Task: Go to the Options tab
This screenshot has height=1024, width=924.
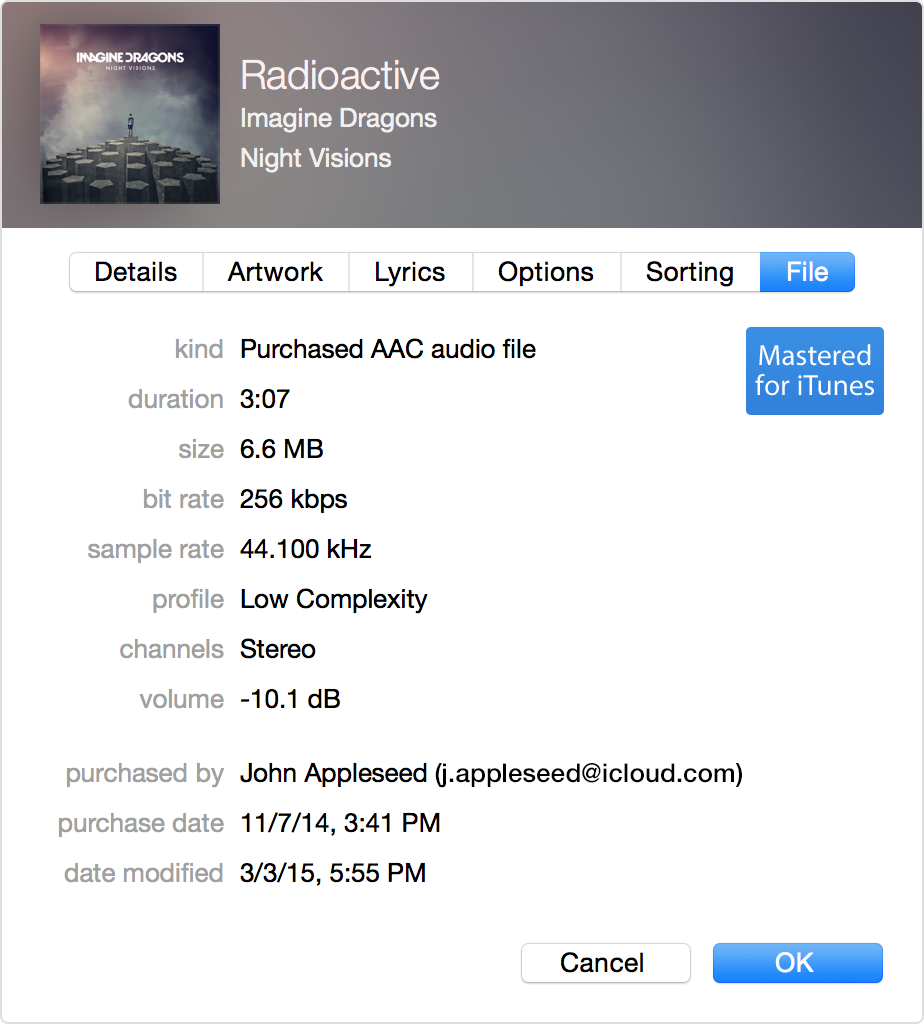Action: pyautogui.click(x=546, y=272)
